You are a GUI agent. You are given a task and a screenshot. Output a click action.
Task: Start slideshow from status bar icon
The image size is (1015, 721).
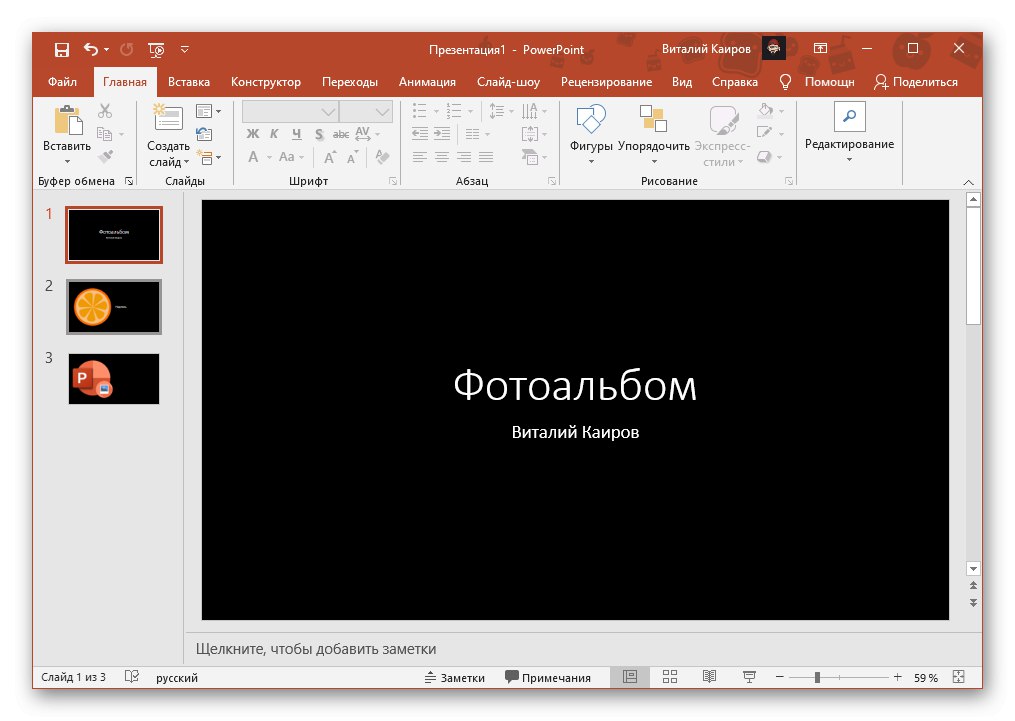(749, 677)
